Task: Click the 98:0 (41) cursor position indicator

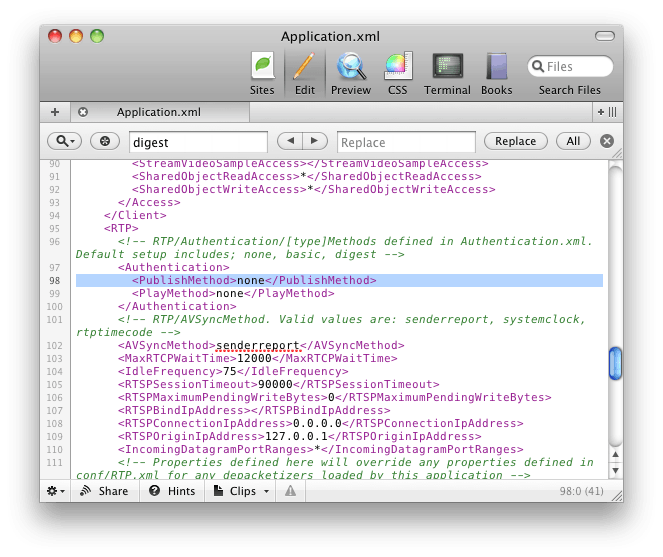Action: click(581, 491)
